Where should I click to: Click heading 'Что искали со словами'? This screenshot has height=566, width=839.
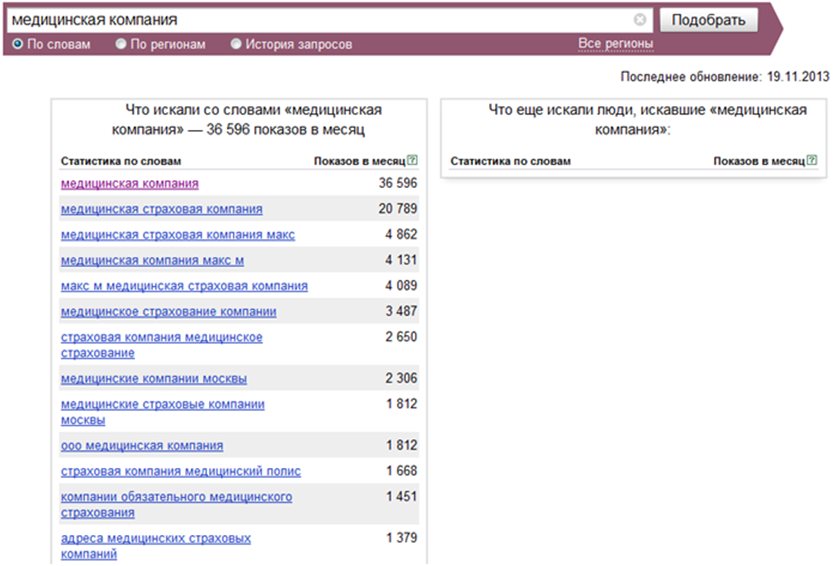(247, 120)
